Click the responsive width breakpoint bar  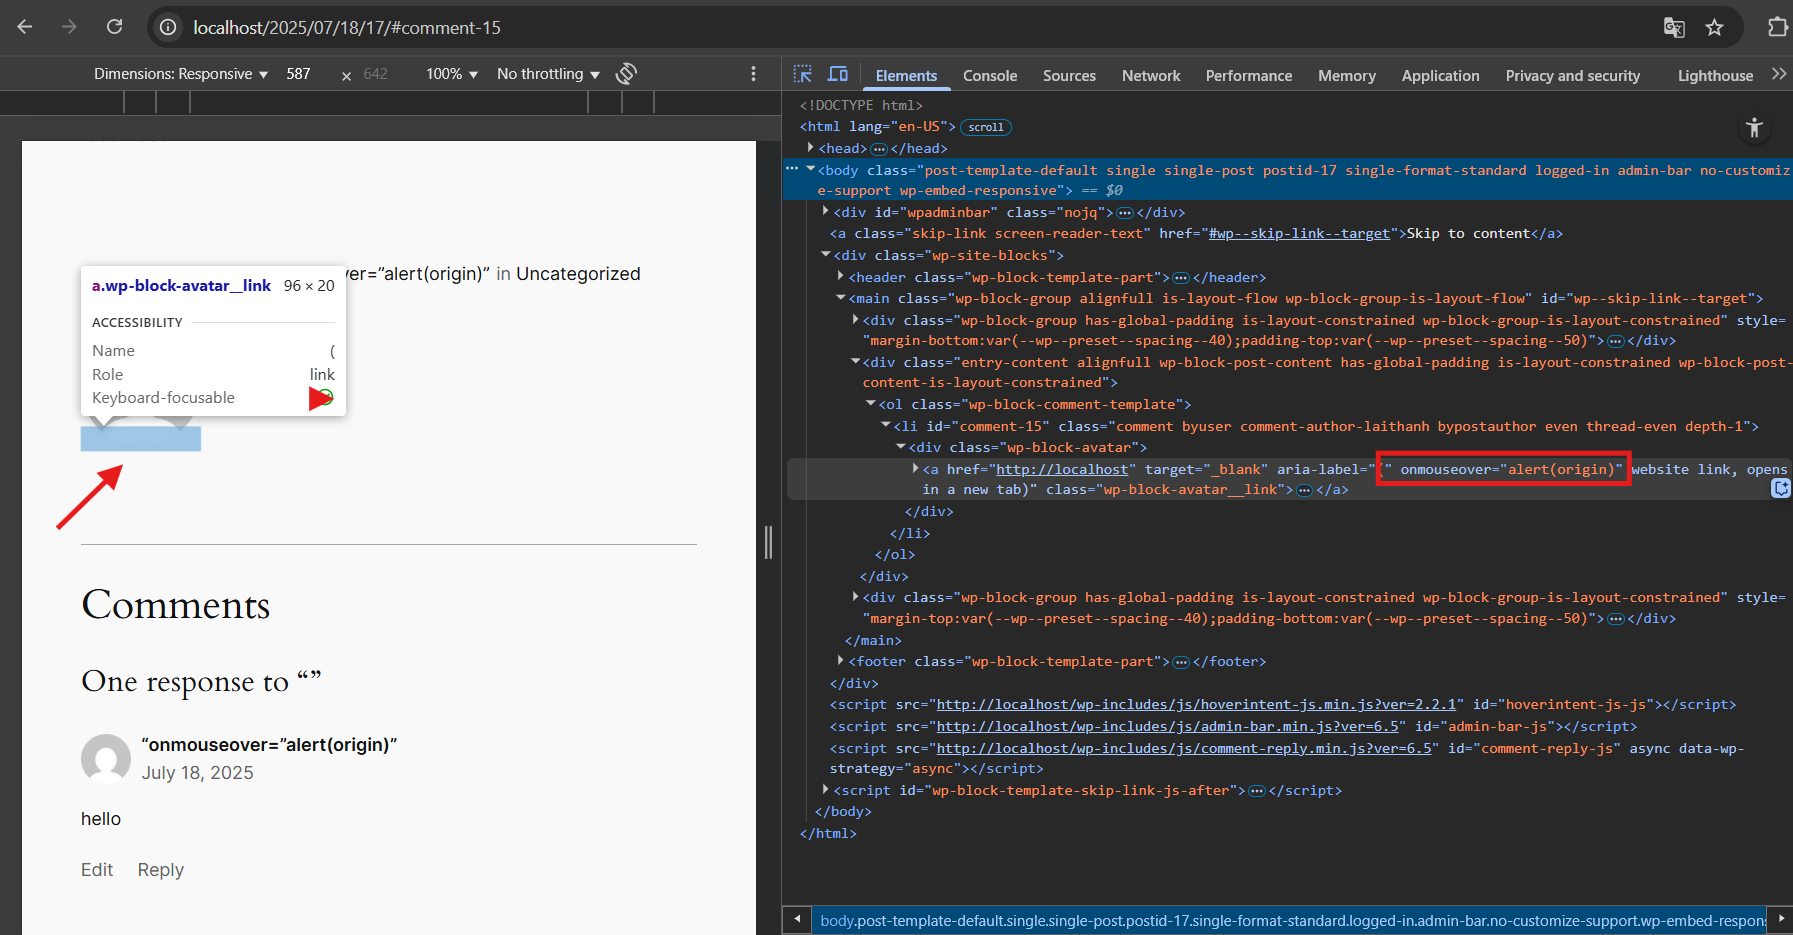(x=389, y=101)
